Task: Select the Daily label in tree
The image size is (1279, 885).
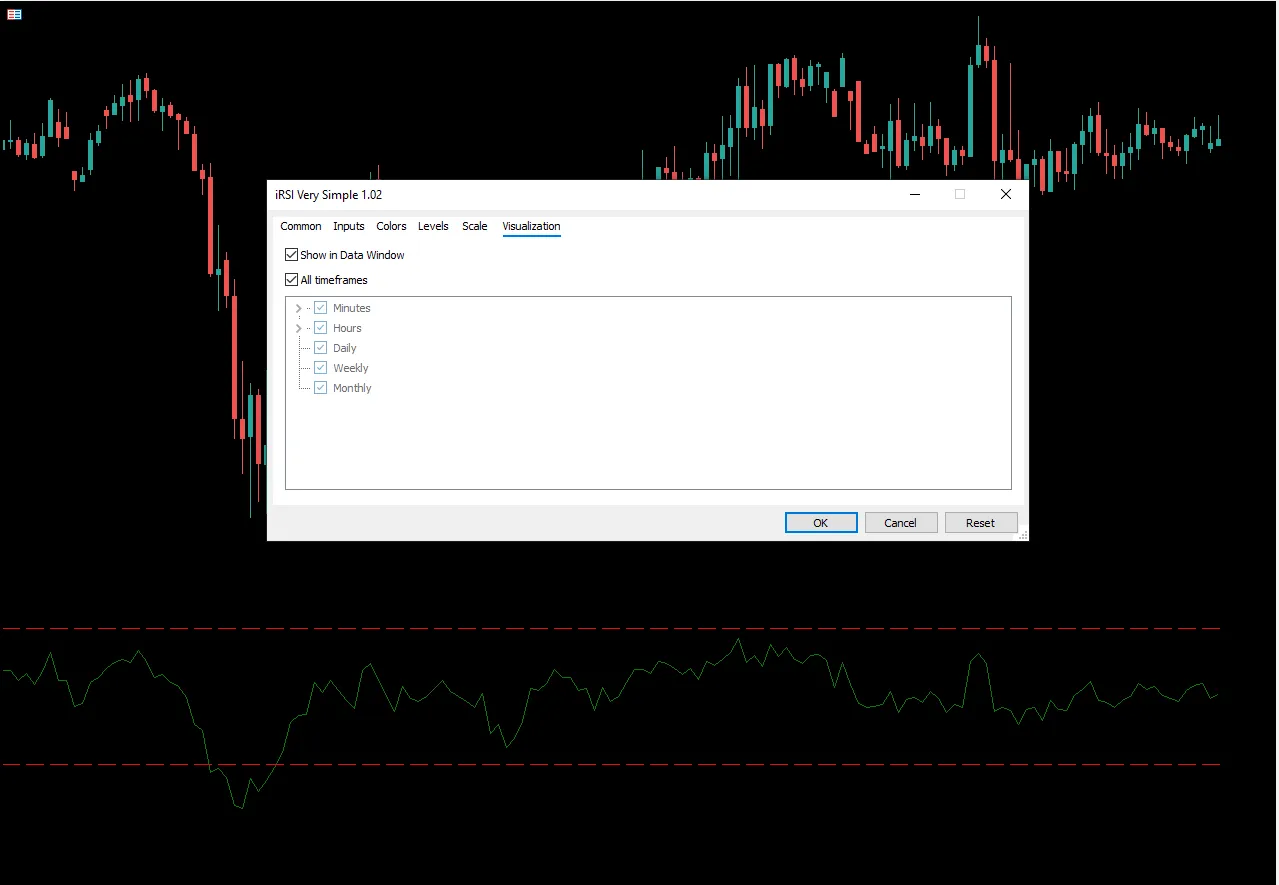Action: 345,348
